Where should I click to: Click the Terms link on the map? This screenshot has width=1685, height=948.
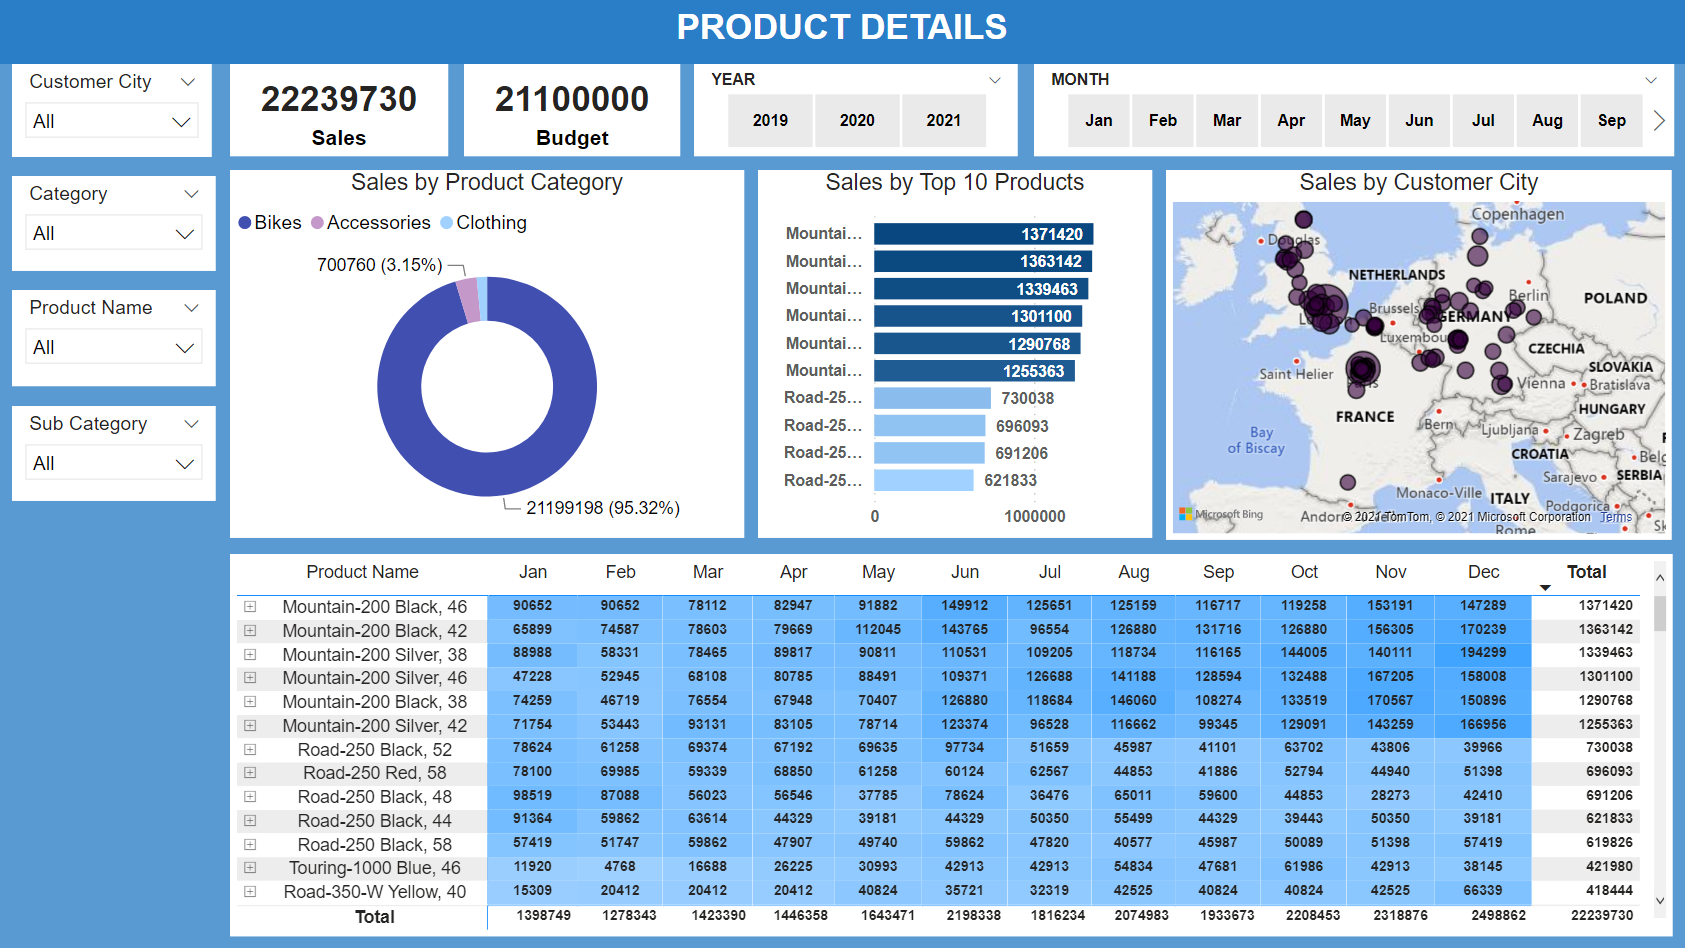pyautogui.click(x=1616, y=517)
